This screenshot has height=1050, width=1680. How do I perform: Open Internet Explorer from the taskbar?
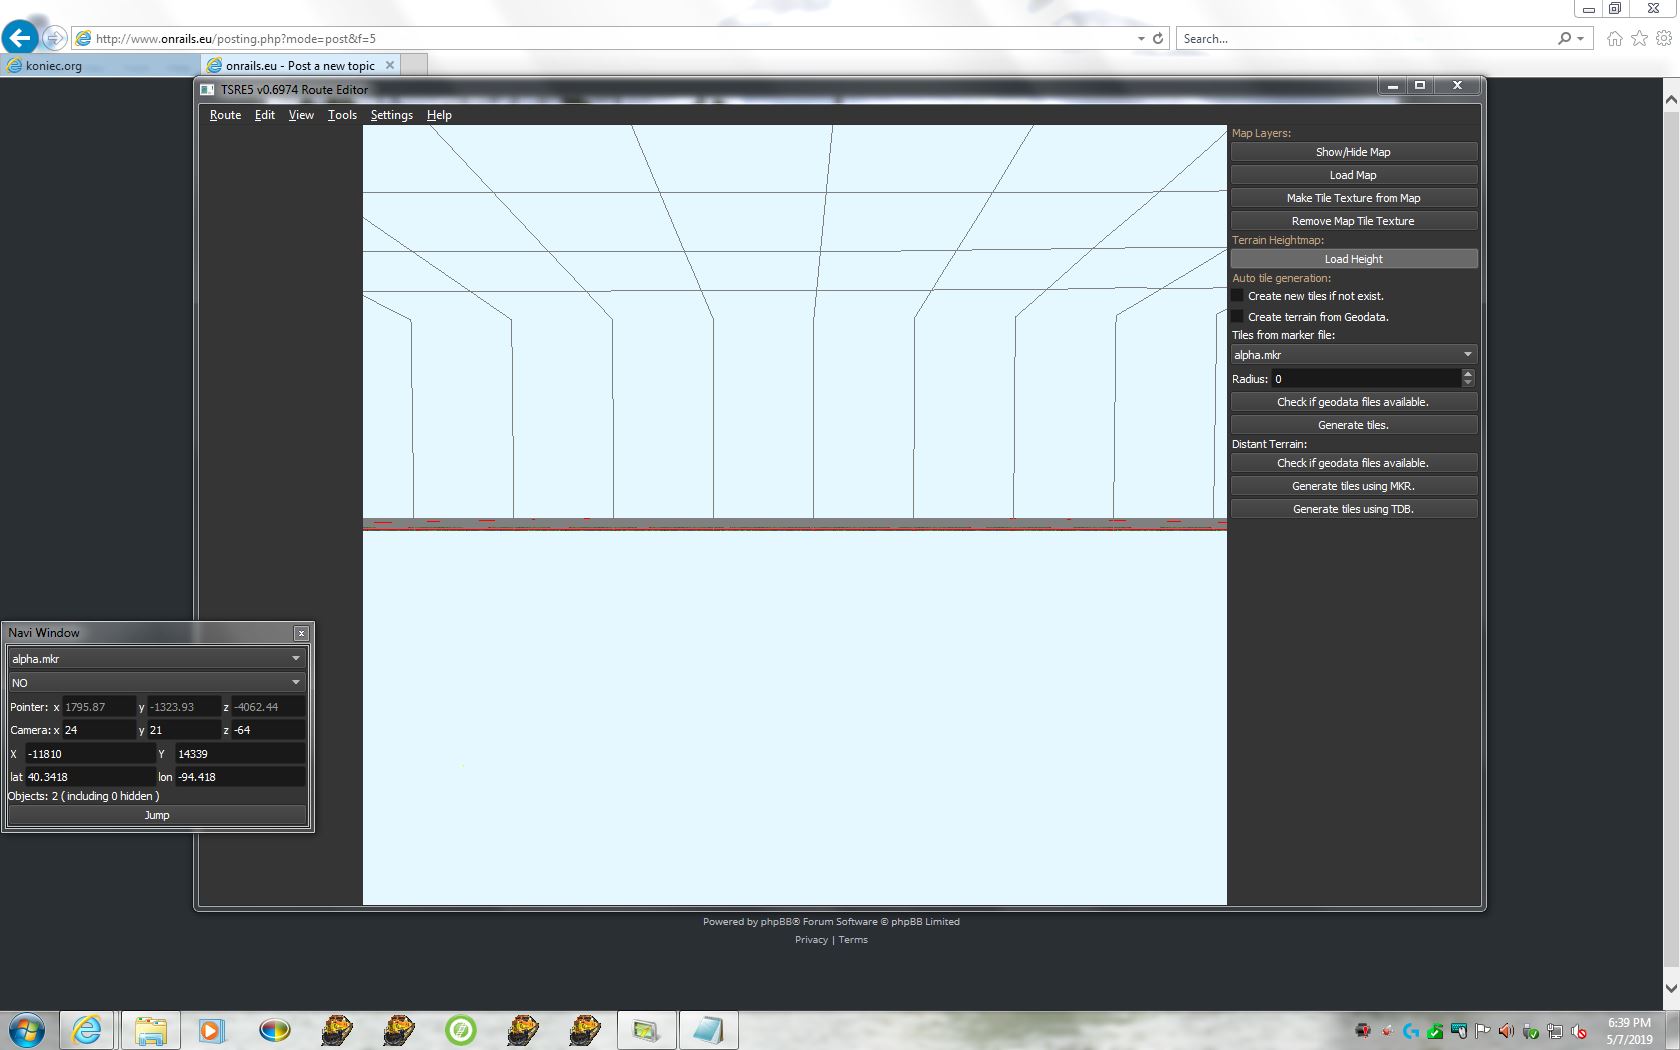click(x=88, y=1030)
